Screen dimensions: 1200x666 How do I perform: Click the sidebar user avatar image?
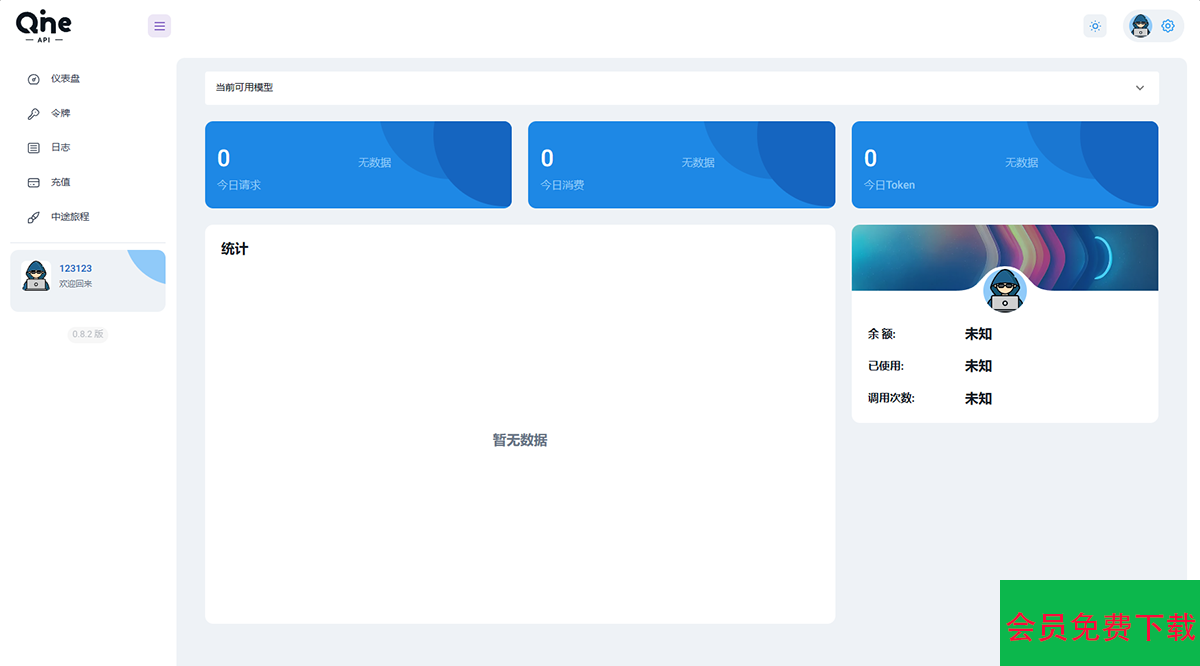coord(36,276)
